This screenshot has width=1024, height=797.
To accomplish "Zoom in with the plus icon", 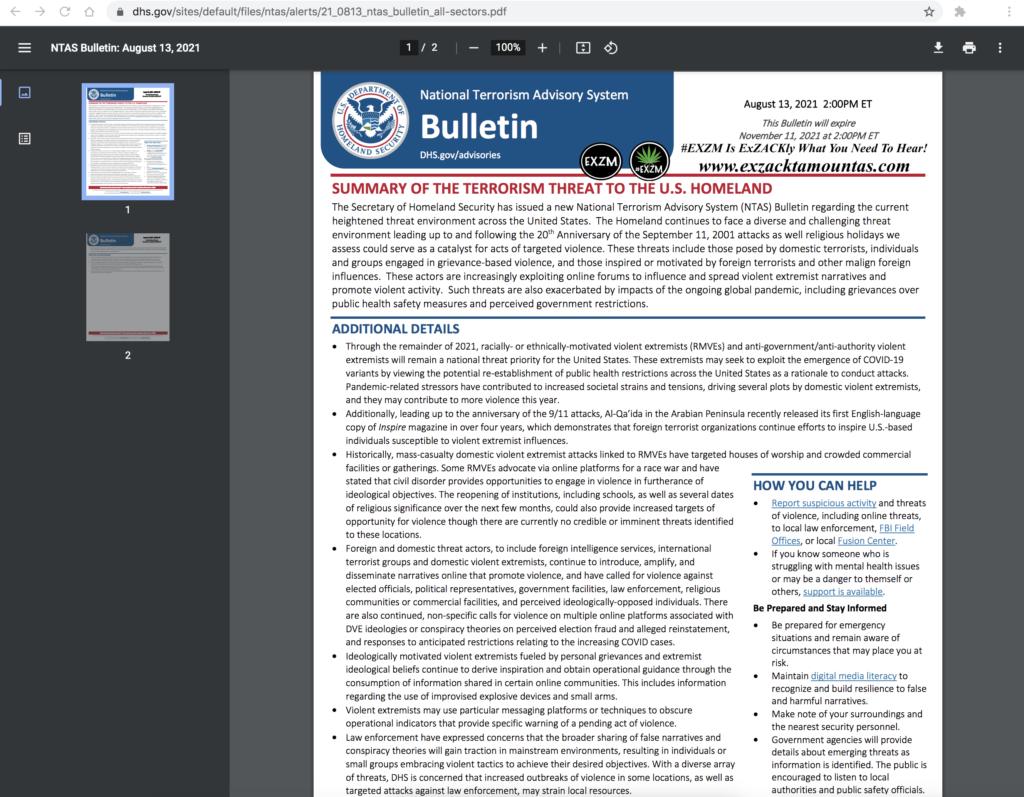I will pyautogui.click(x=542, y=48).
